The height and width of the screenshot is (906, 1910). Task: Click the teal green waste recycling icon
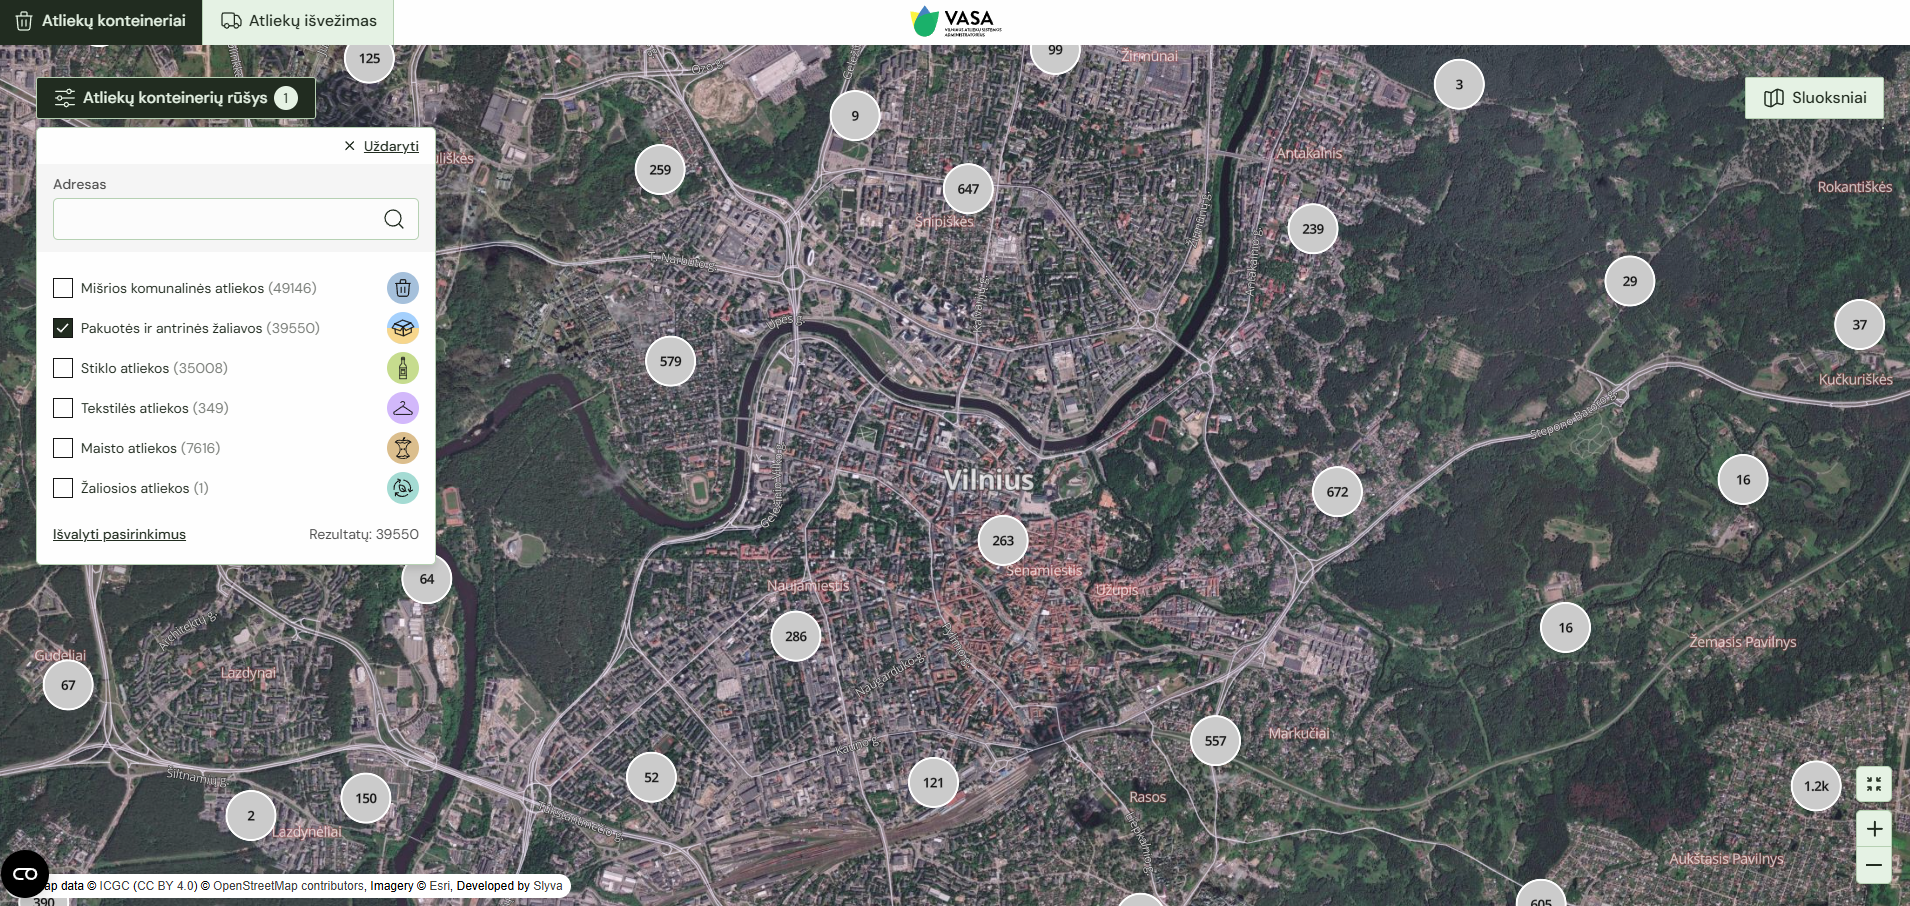click(x=402, y=488)
